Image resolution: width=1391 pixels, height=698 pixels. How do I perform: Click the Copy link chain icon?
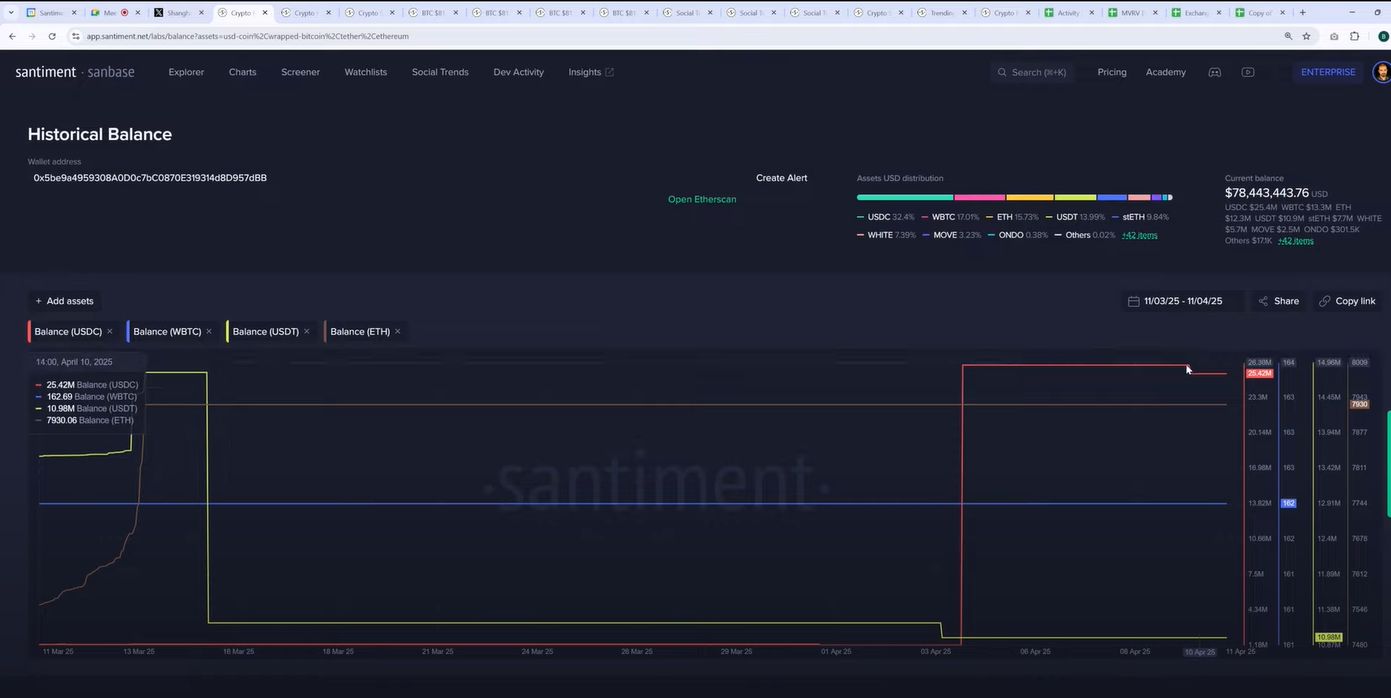1325,301
